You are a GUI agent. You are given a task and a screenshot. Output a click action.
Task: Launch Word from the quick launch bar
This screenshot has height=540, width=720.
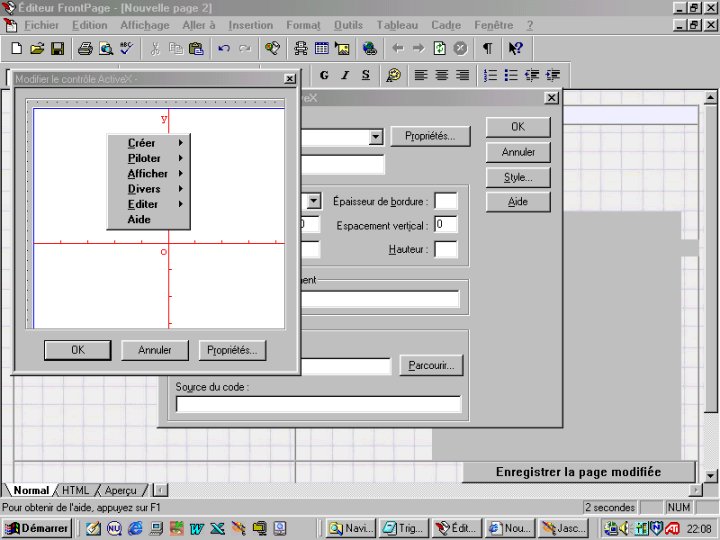pyautogui.click(x=197, y=529)
